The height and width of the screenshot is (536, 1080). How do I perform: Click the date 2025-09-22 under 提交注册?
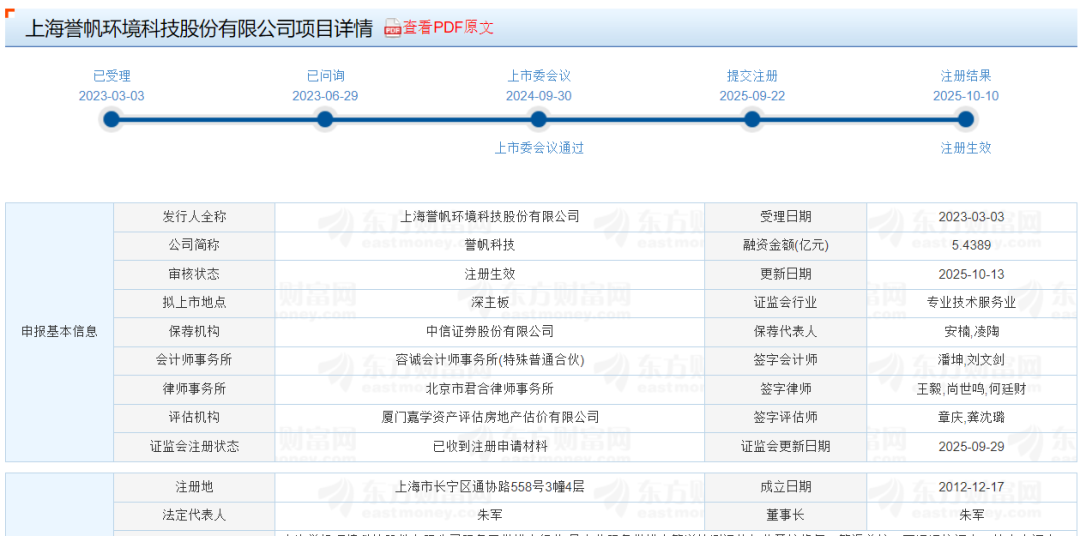coord(752,96)
